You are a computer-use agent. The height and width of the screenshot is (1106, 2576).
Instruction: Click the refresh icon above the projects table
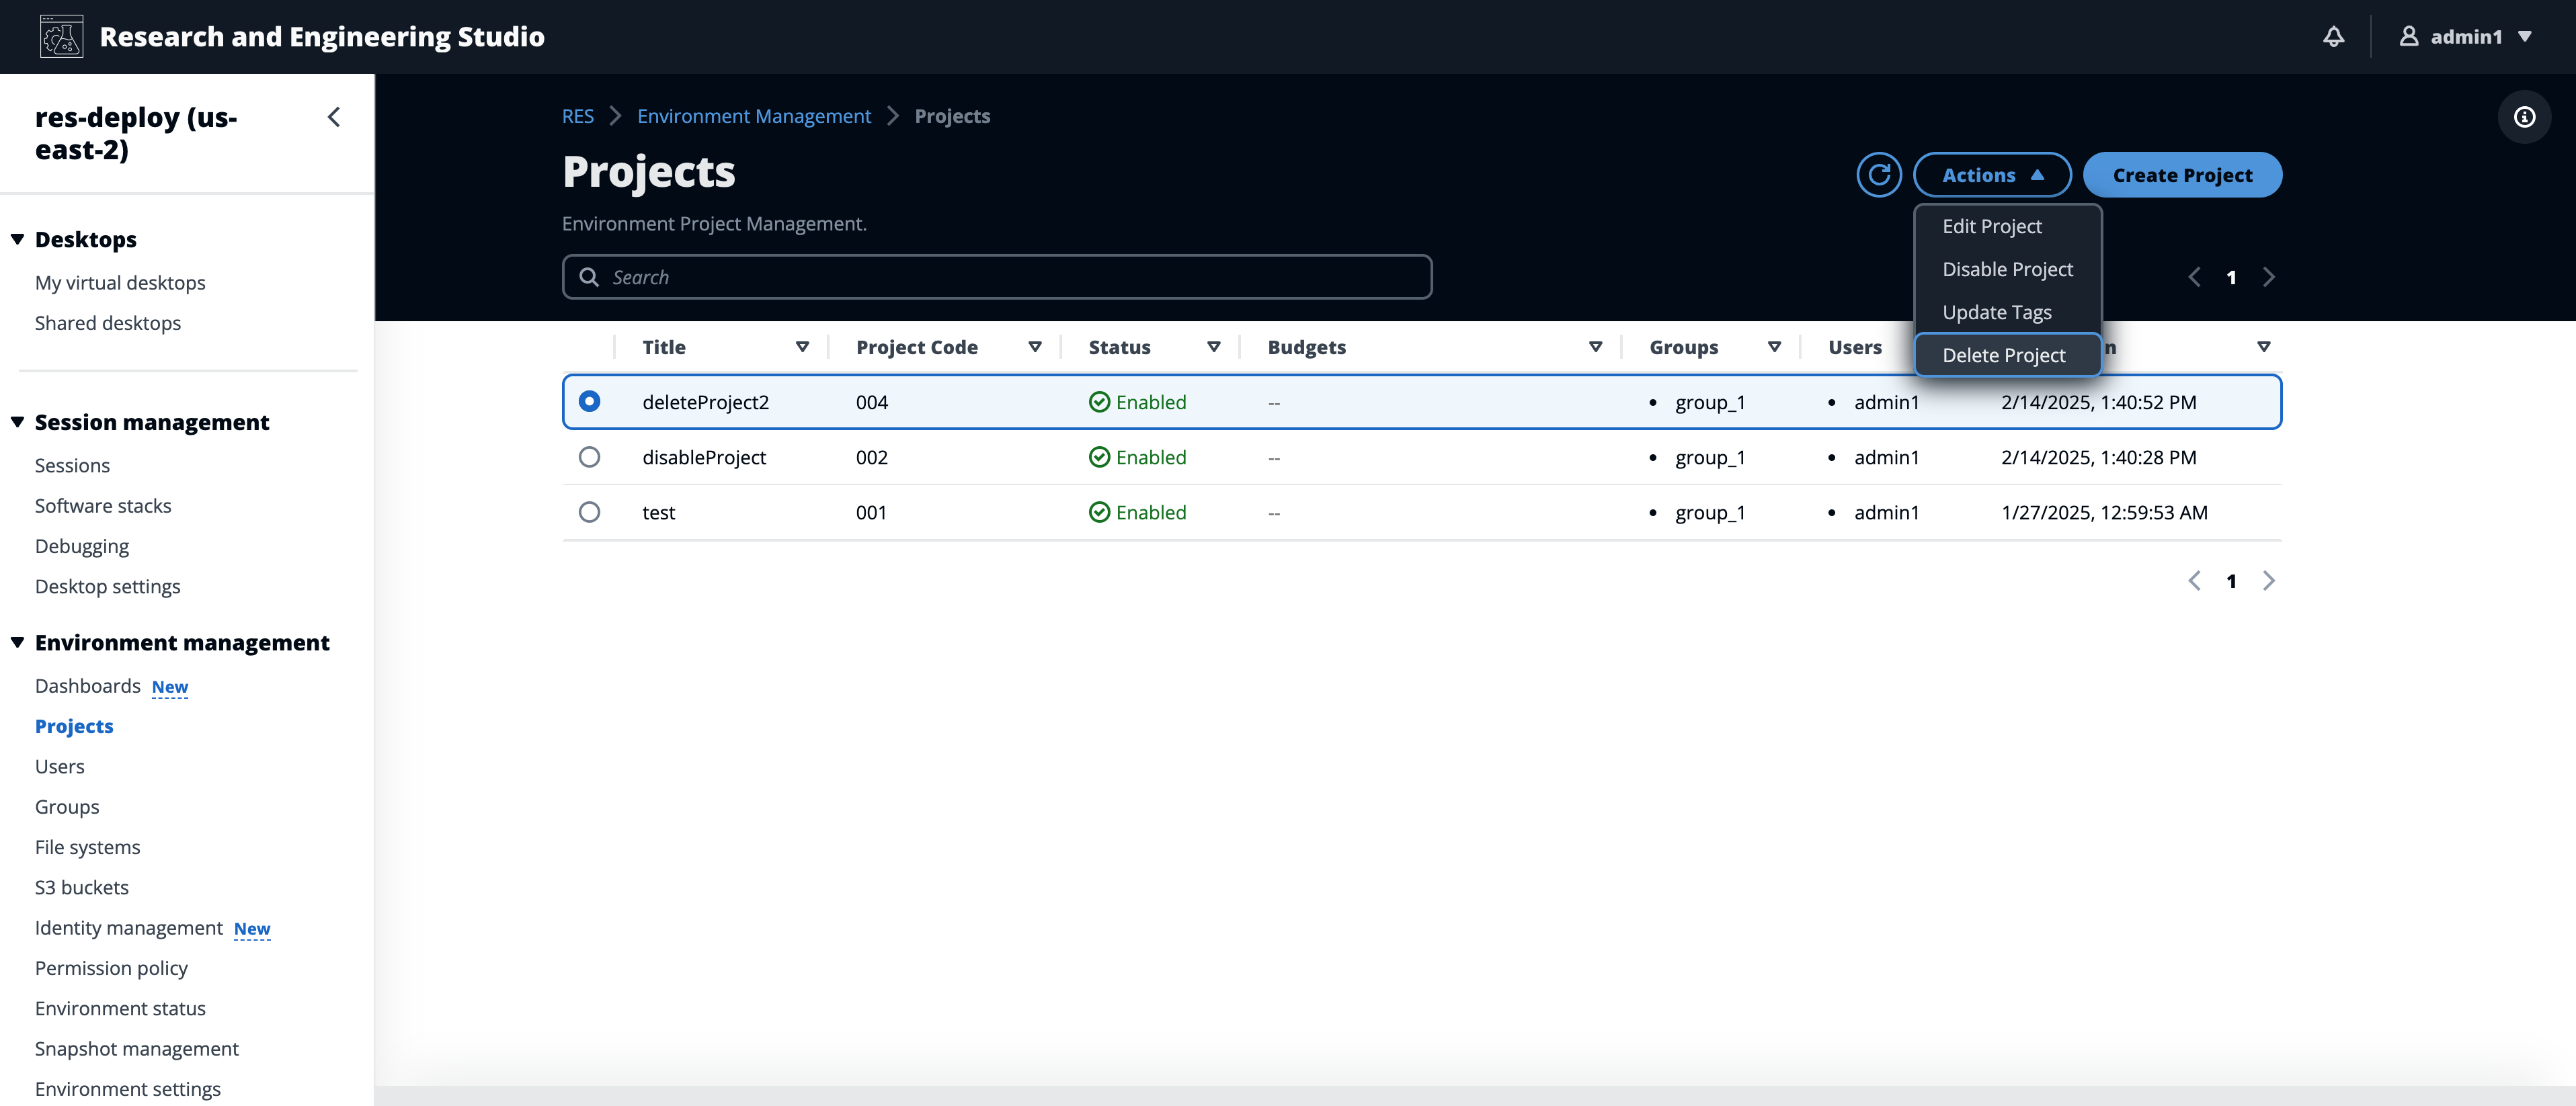(1879, 174)
